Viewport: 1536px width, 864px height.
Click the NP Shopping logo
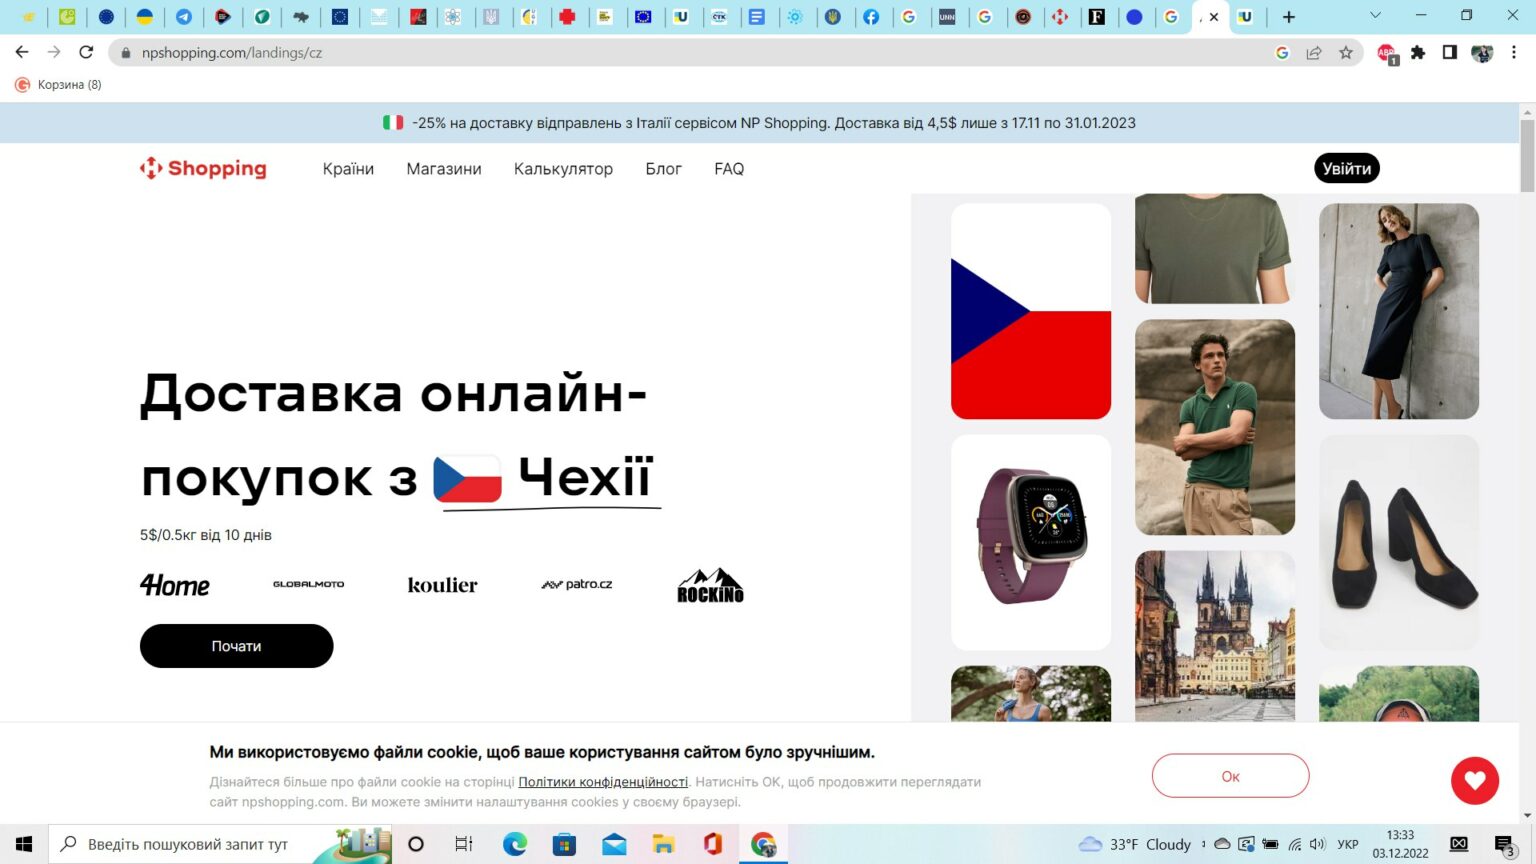point(203,168)
